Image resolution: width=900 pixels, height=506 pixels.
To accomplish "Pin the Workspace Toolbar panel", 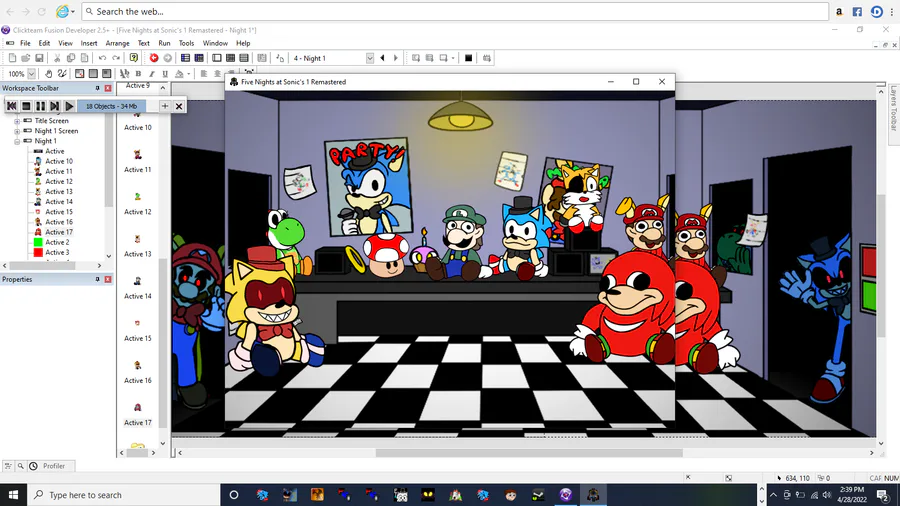I will 97,88.
